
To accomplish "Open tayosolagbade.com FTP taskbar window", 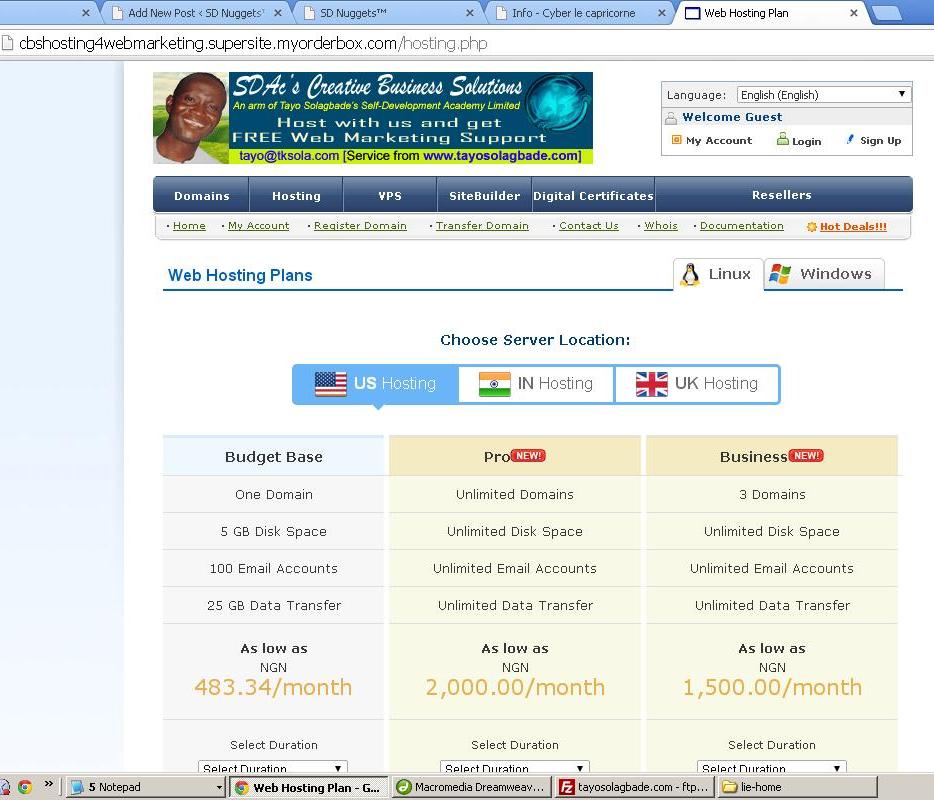I will pyautogui.click(x=634, y=787).
